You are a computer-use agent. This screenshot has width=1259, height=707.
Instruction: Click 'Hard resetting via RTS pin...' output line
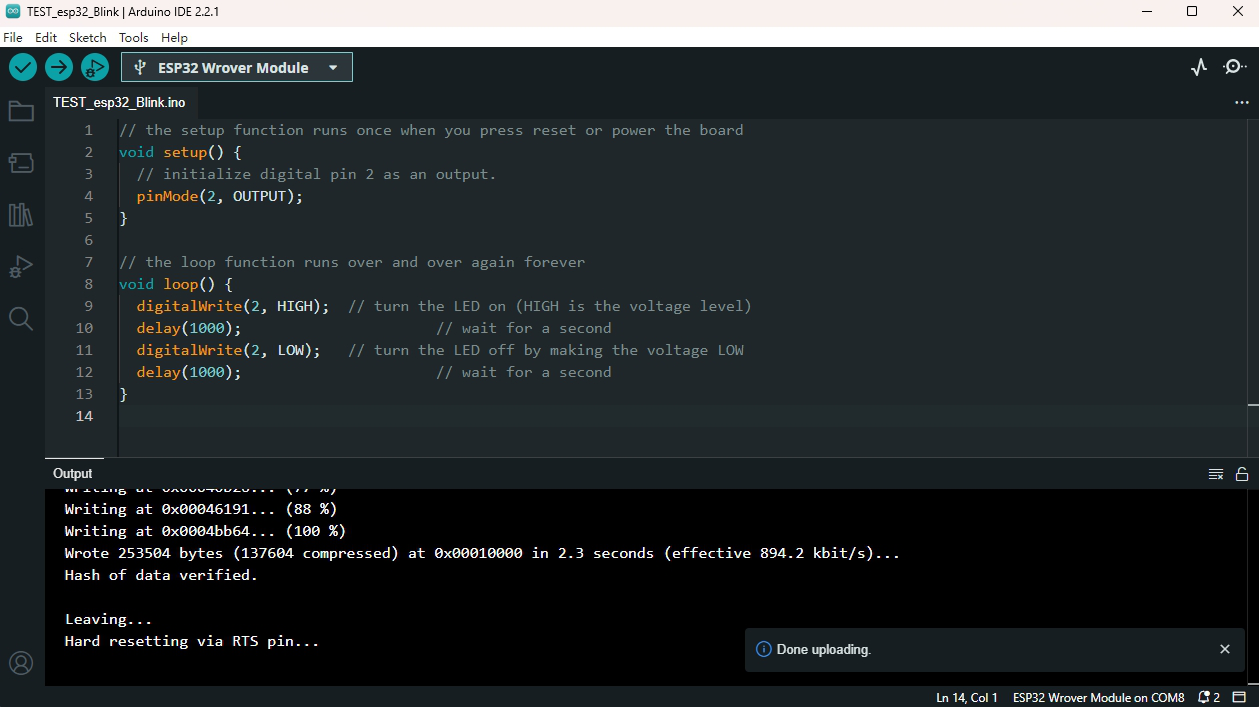192,641
